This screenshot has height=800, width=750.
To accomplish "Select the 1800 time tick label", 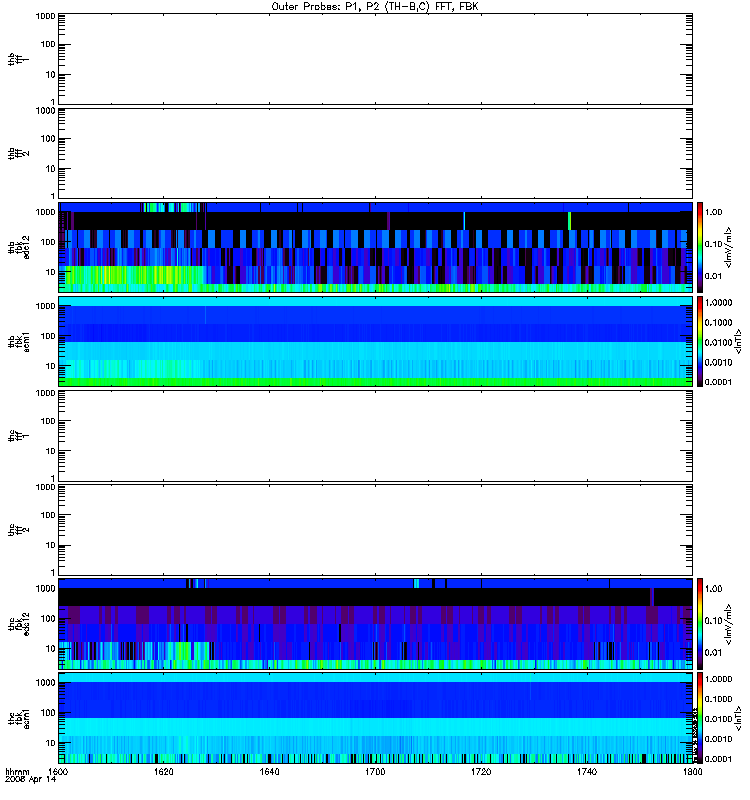I will [x=692, y=771].
